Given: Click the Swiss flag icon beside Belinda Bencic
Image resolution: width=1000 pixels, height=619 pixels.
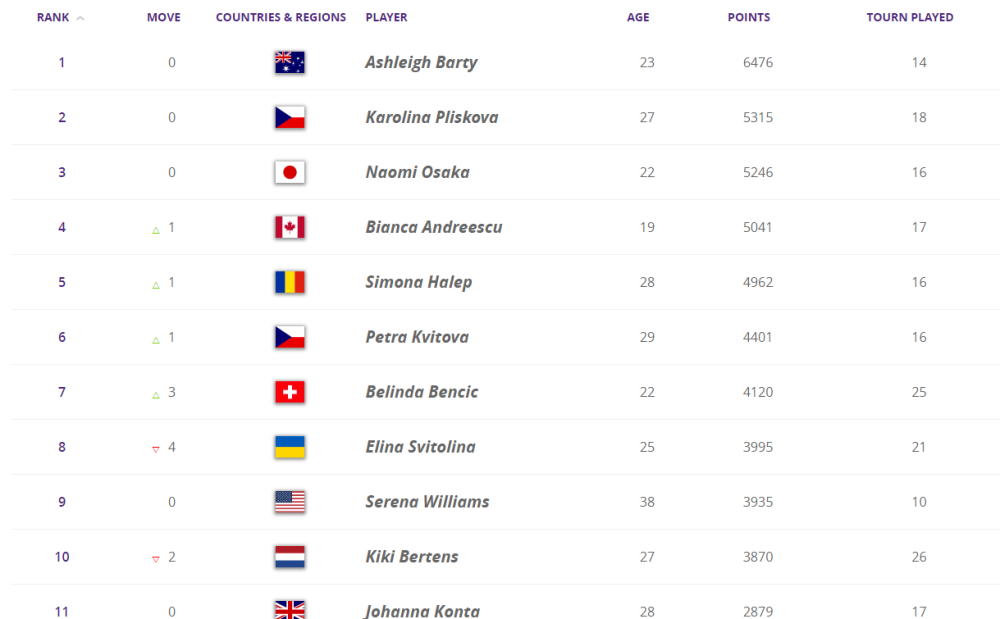Looking at the screenshot, I should click(289, 393).
